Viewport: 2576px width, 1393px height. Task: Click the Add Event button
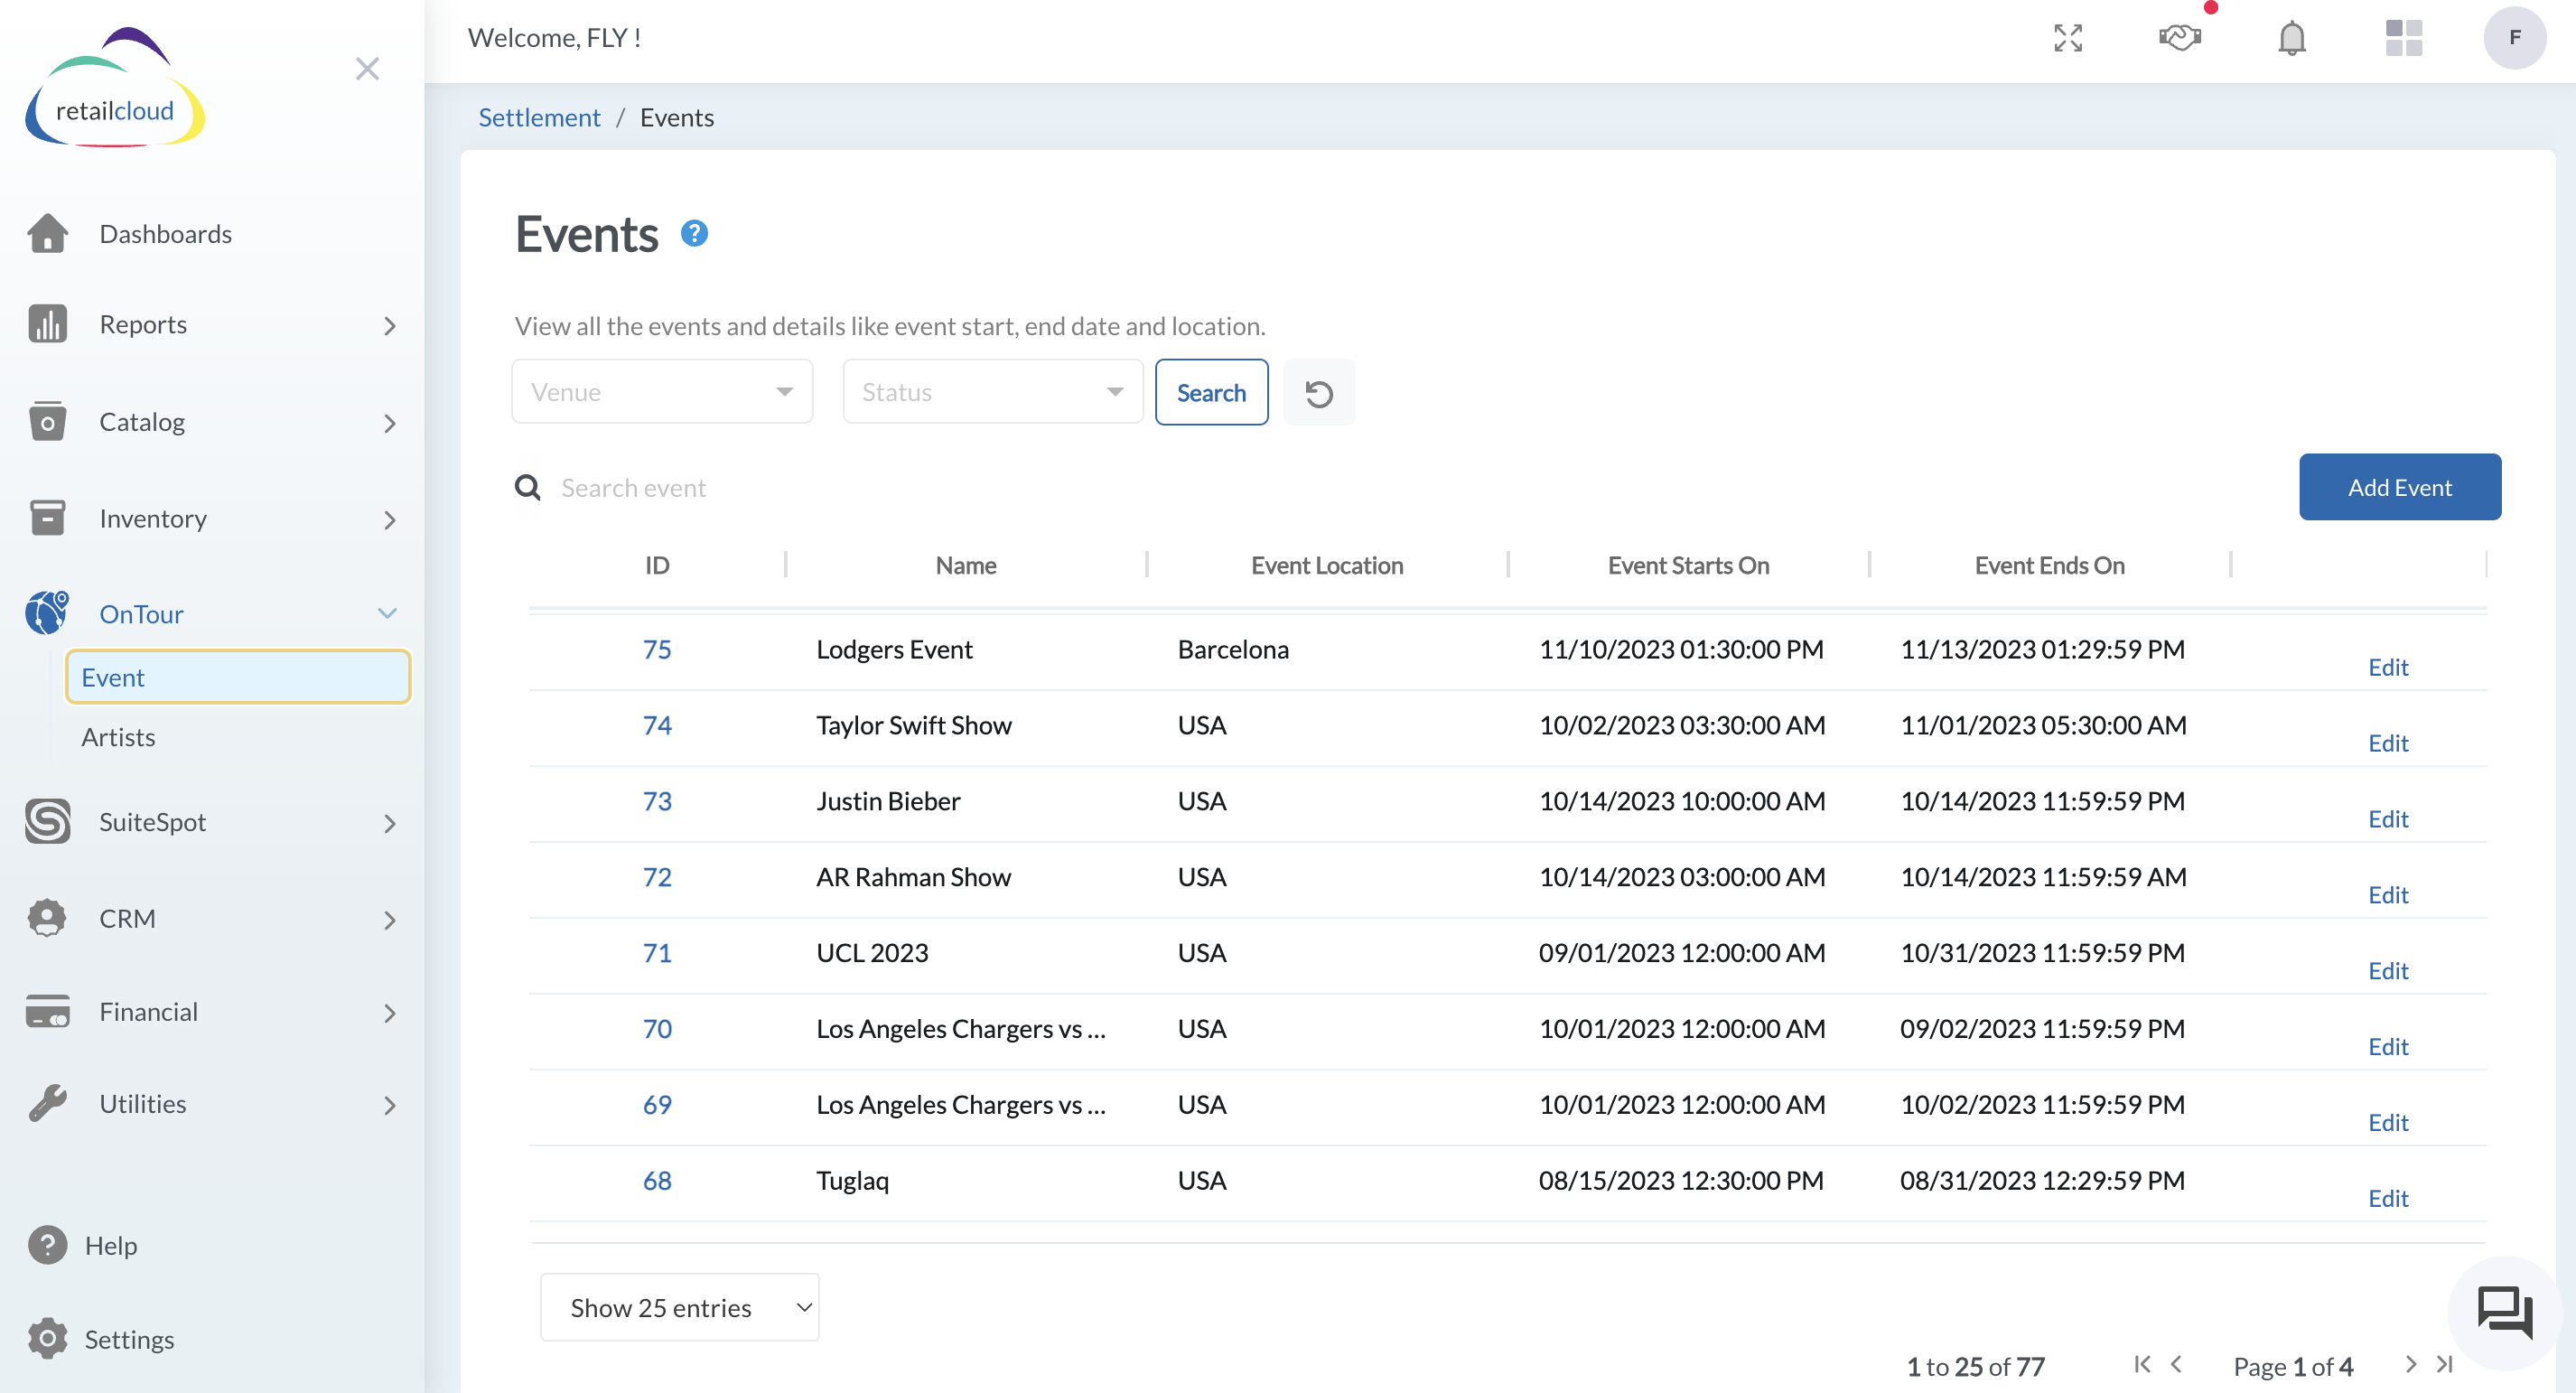tap(2399, 487)
